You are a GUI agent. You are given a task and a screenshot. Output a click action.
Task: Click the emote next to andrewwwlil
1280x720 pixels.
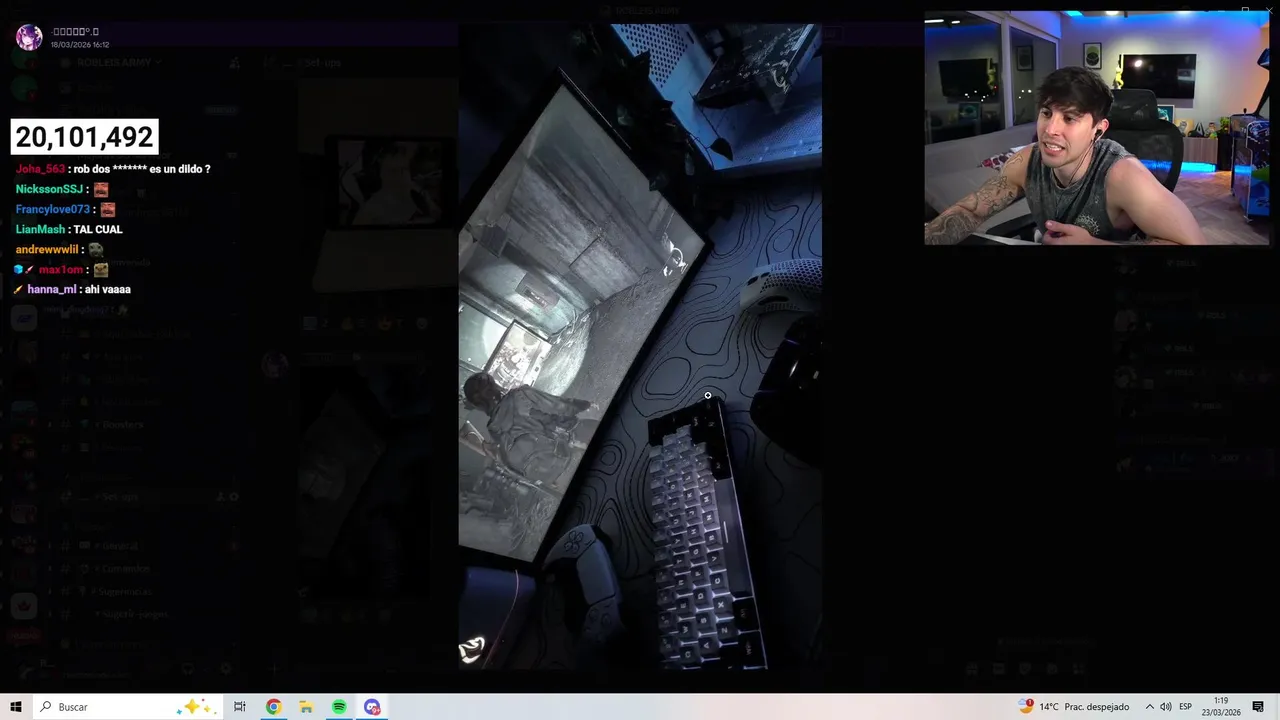pyautogui.click(x=96, y=249)
